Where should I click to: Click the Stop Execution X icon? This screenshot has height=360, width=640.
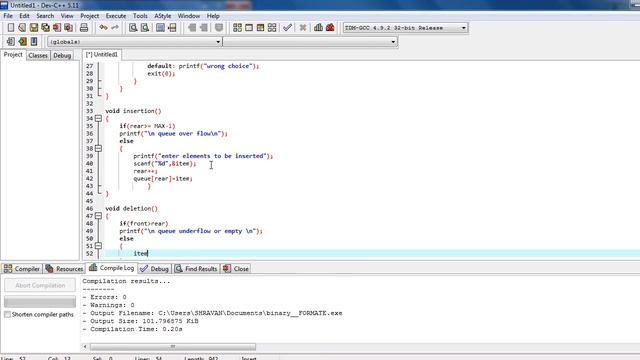point(303,28)
